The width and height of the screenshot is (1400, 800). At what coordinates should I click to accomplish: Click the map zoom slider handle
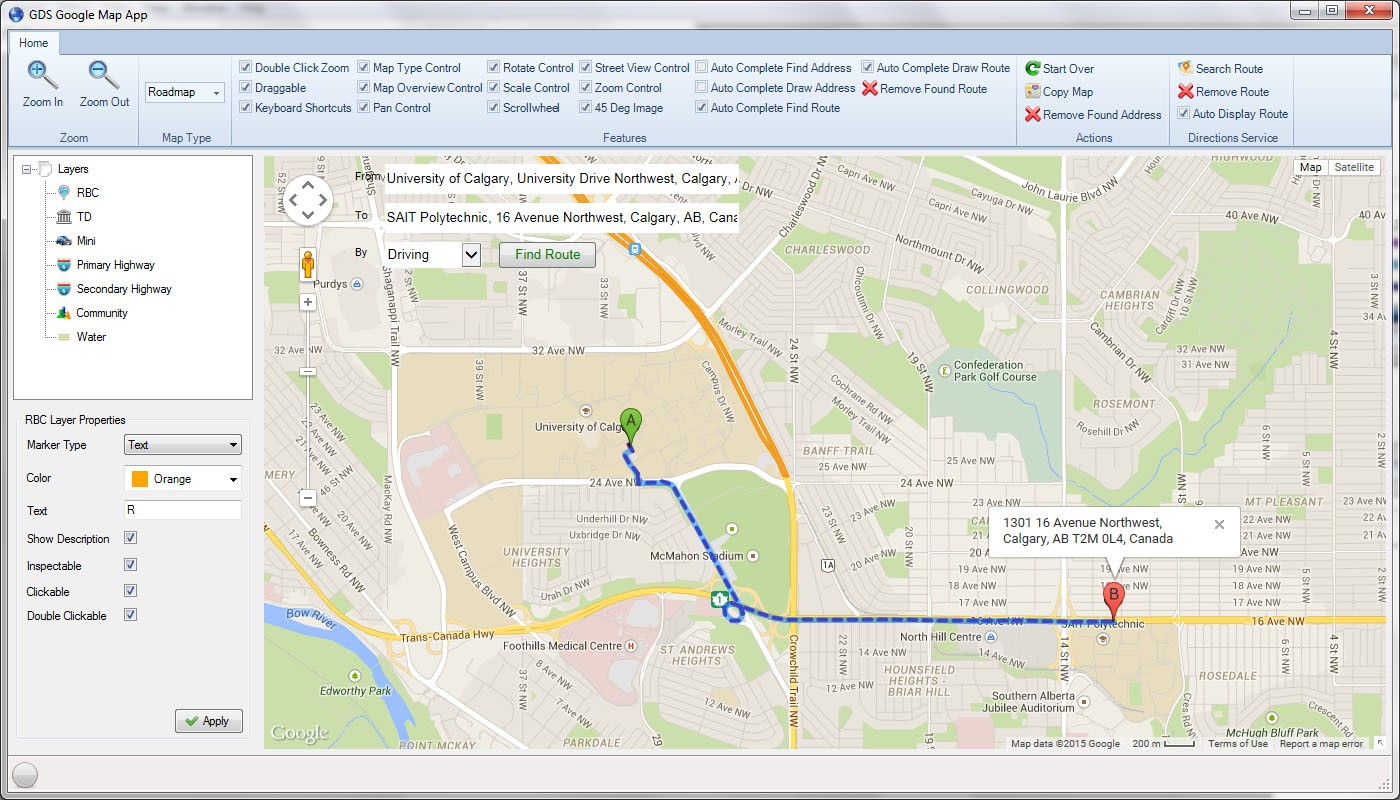click(x=308, y=371)
